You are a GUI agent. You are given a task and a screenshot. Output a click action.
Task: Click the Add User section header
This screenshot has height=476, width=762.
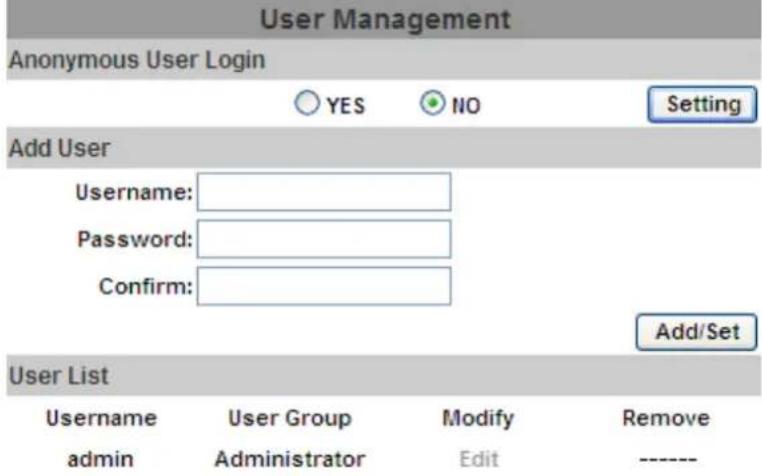click(x=384, y=148)
